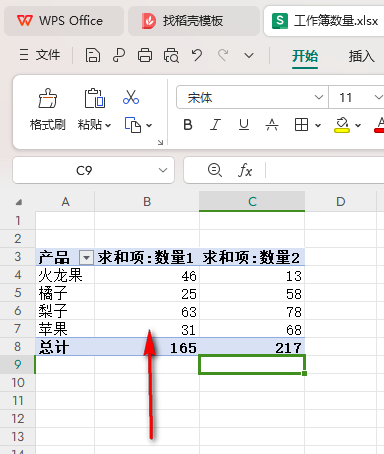Screen dimensions: 384x454
Task: Select column C header
Action: 252,201
